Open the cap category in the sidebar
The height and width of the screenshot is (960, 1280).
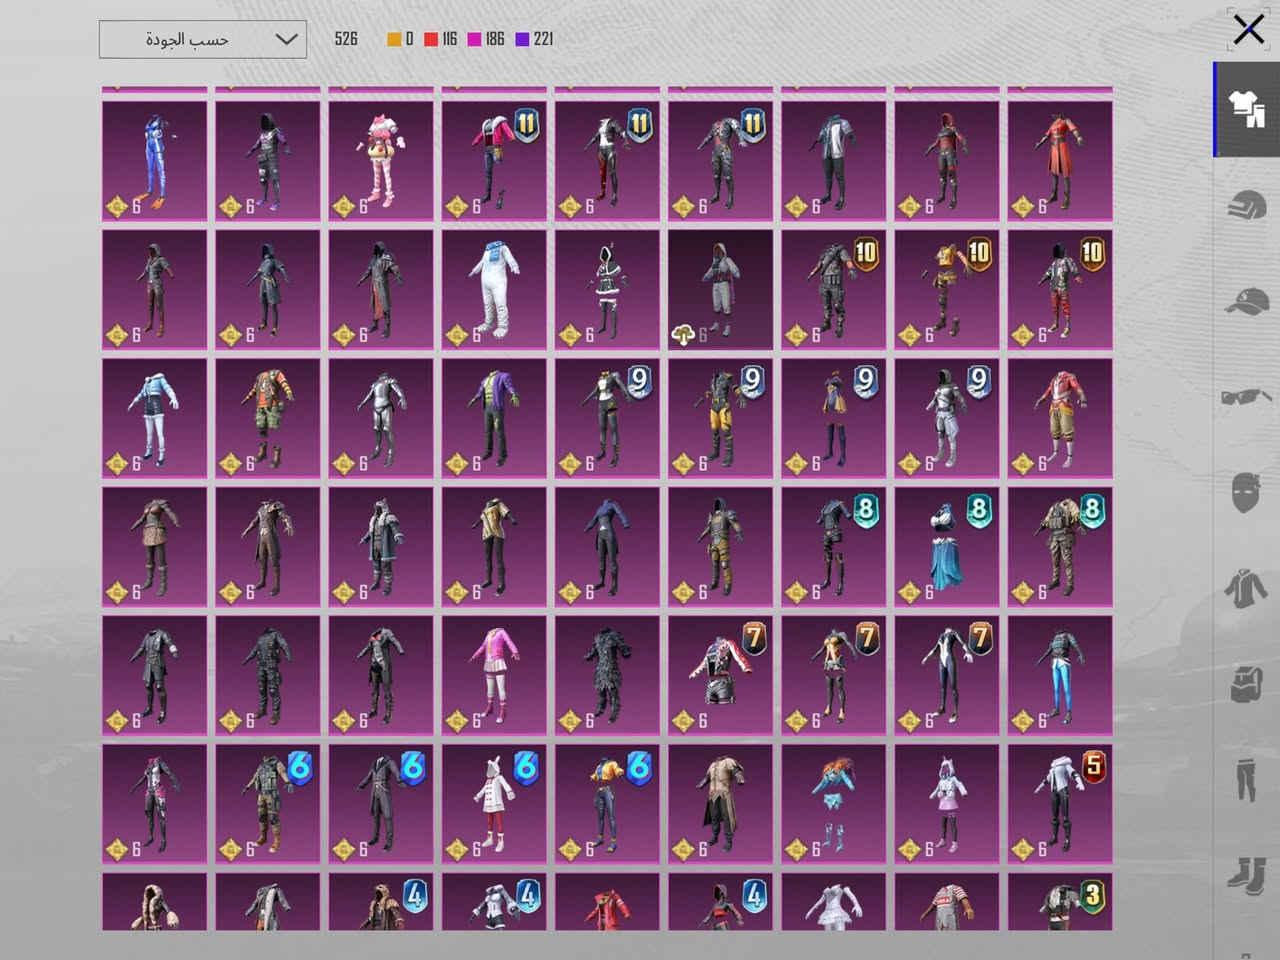coord(1246,301)
